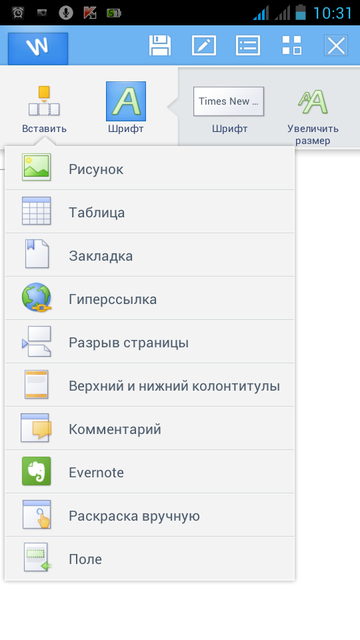This screenshot has width=360, height=640.
Task: Select the Поле menu entry
Action: click(x=150, y=558)
